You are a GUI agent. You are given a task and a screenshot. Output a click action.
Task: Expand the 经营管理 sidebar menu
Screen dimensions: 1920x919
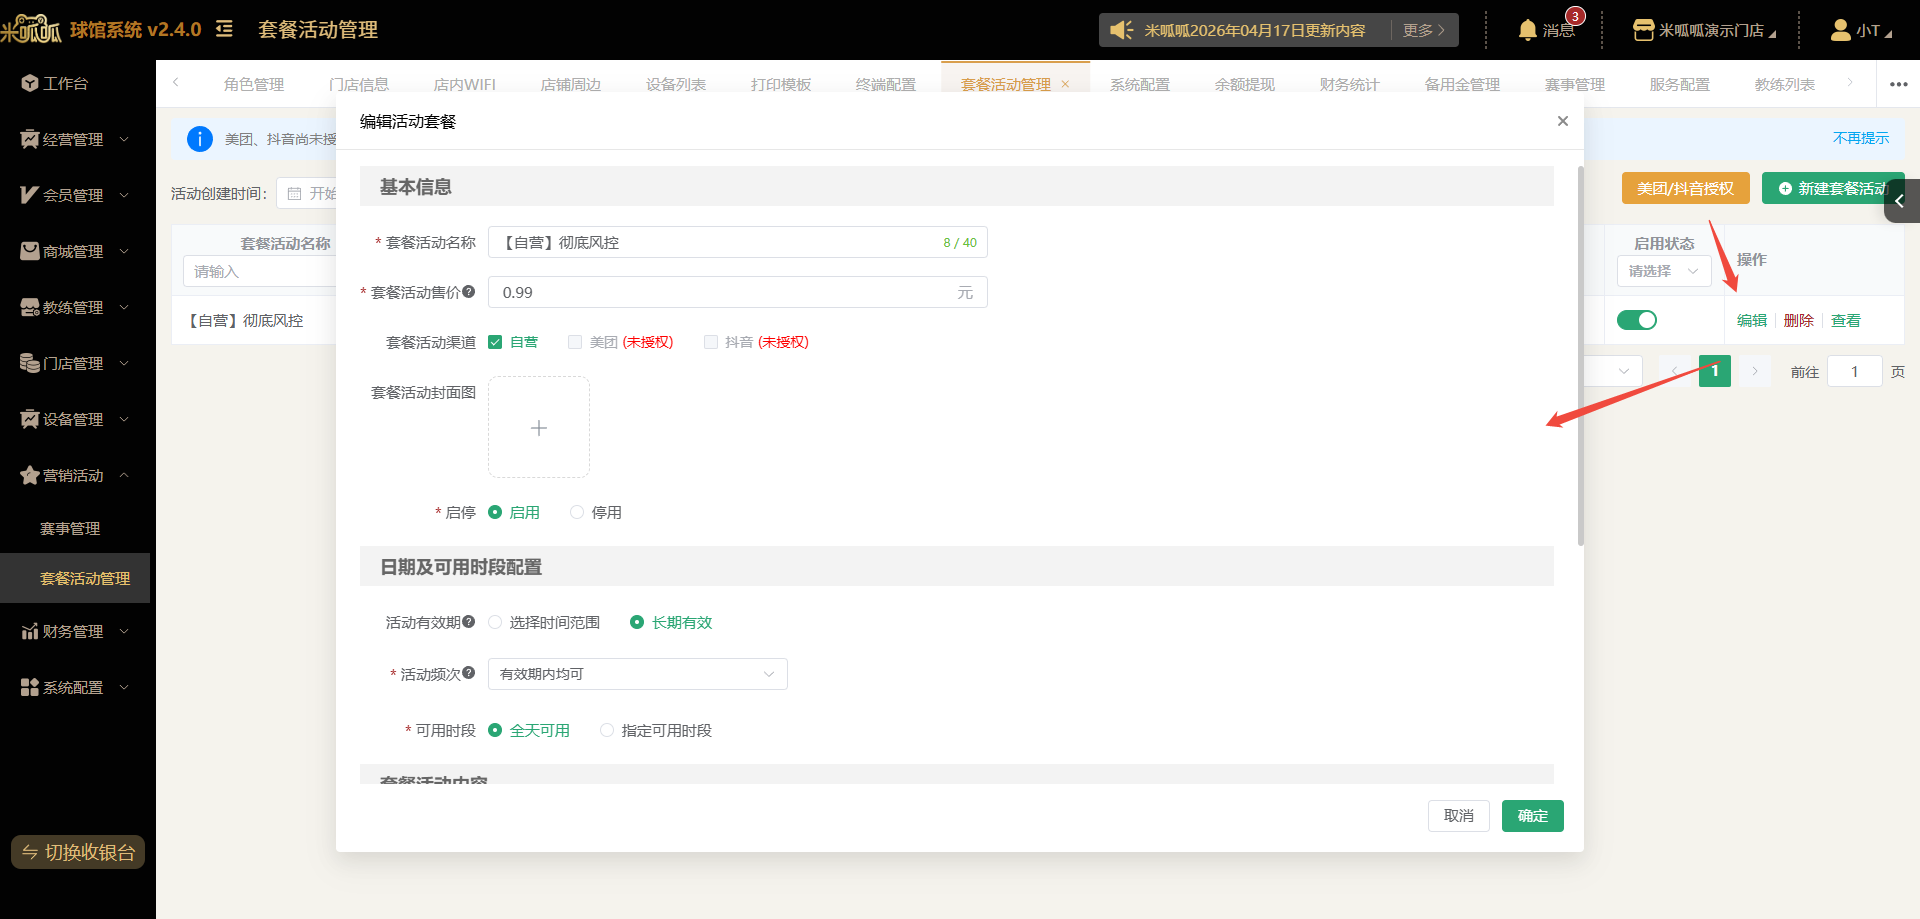124,139
